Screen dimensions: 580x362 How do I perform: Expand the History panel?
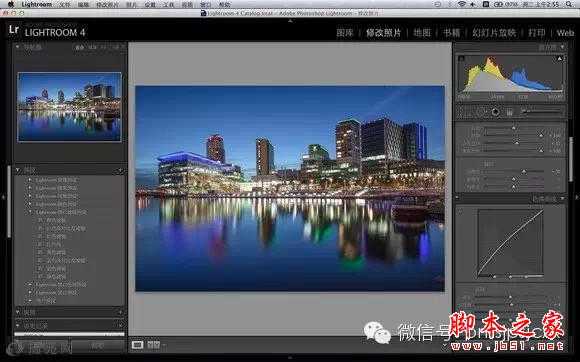(17, 325)
